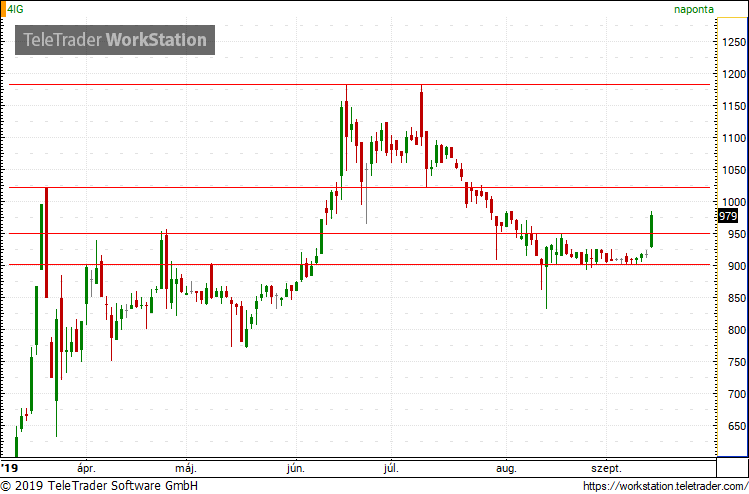Click the 979 current price marker
Image resolution: width=749 pixels, height=494 pixels.
728,216
